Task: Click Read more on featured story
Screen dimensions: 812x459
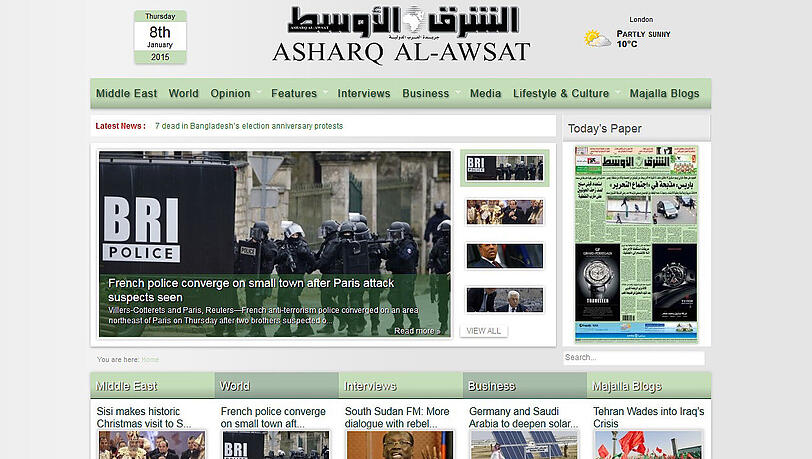Action: click(417, 331)
